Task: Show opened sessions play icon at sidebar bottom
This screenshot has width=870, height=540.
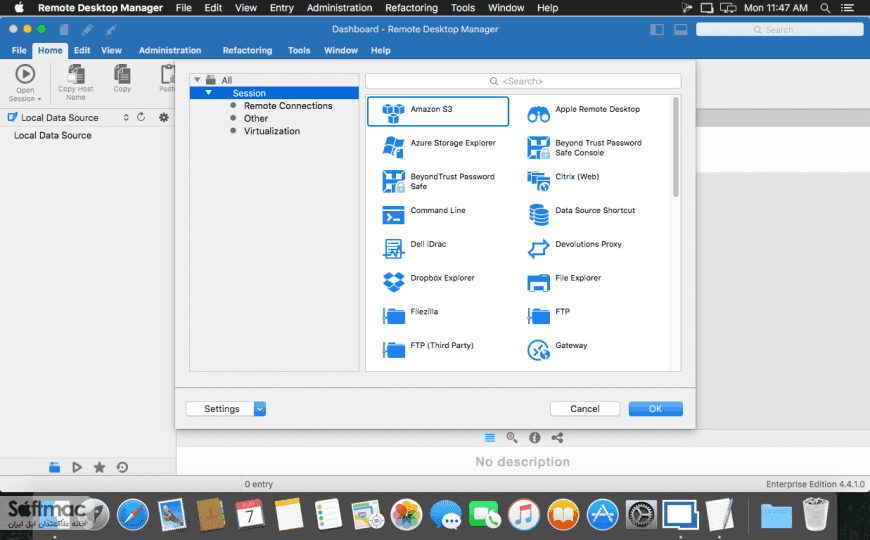Action: click(77, 467)
